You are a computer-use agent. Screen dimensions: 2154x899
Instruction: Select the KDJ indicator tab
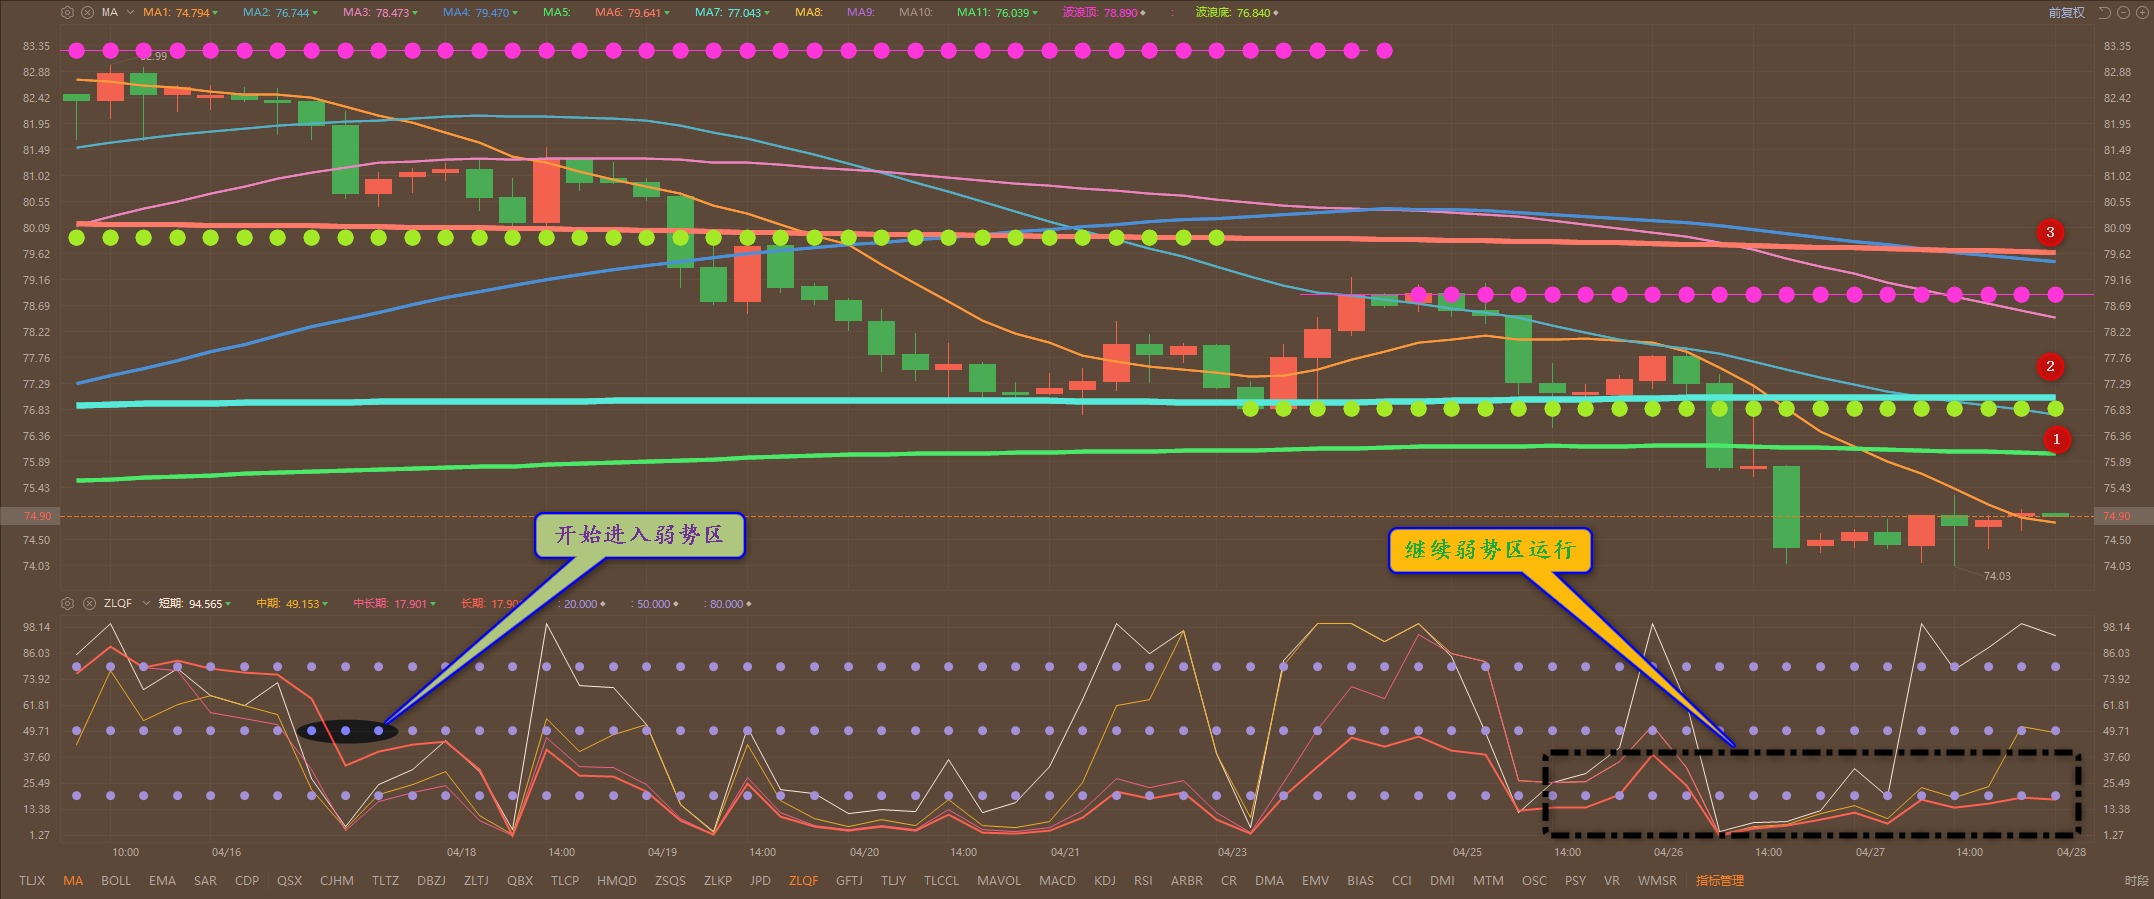(x=1105, y=881)
